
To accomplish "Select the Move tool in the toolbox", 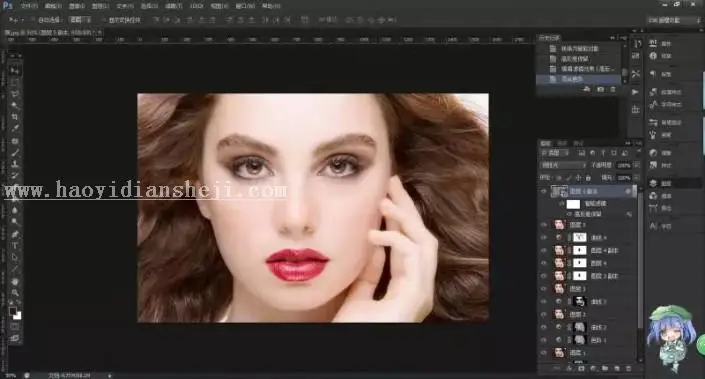I will click(x=14, y=71).
